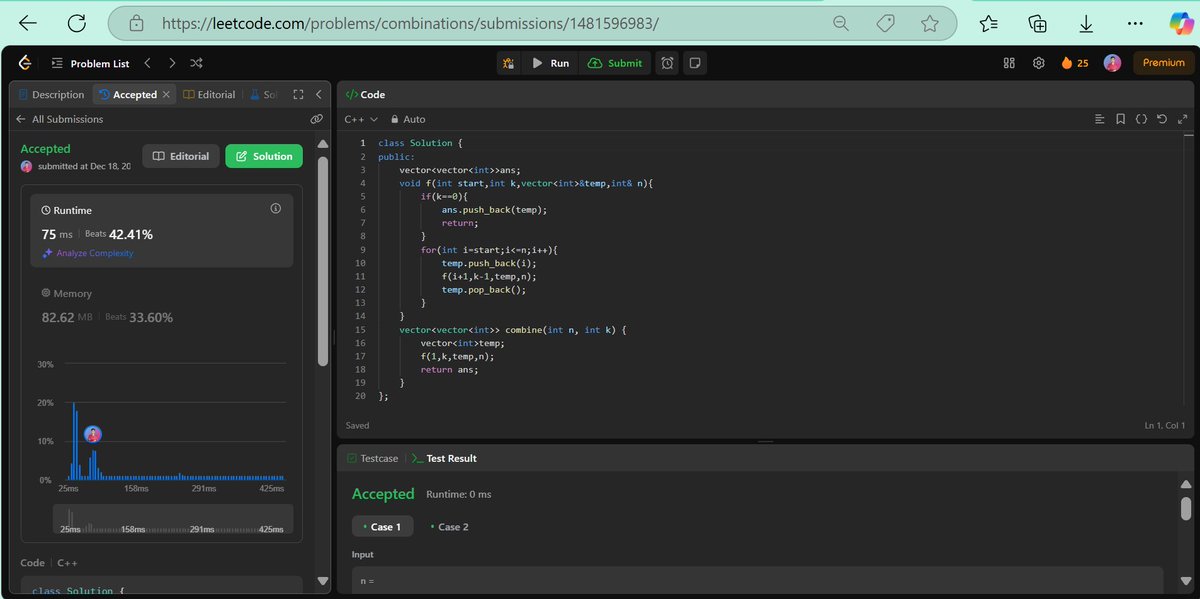1200x599 pixels.
Task: Click Analyze Complexity link
Action: (x=88, y=253)
